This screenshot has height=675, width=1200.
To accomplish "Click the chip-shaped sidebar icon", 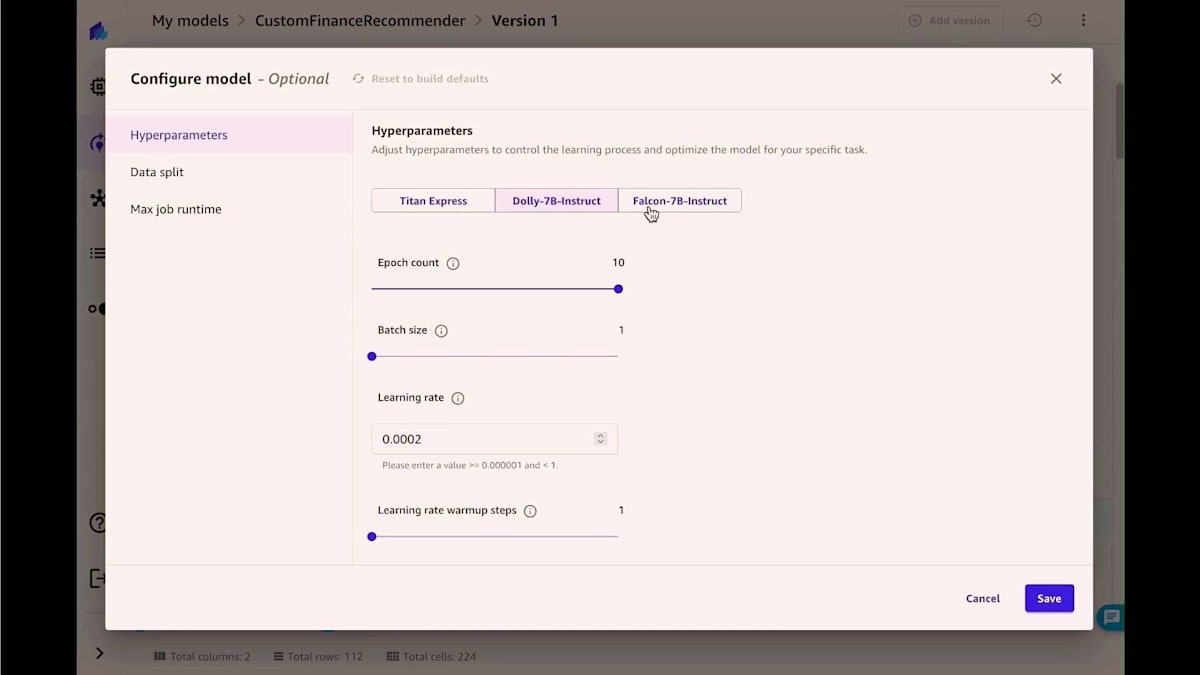I will coord(98,87).
